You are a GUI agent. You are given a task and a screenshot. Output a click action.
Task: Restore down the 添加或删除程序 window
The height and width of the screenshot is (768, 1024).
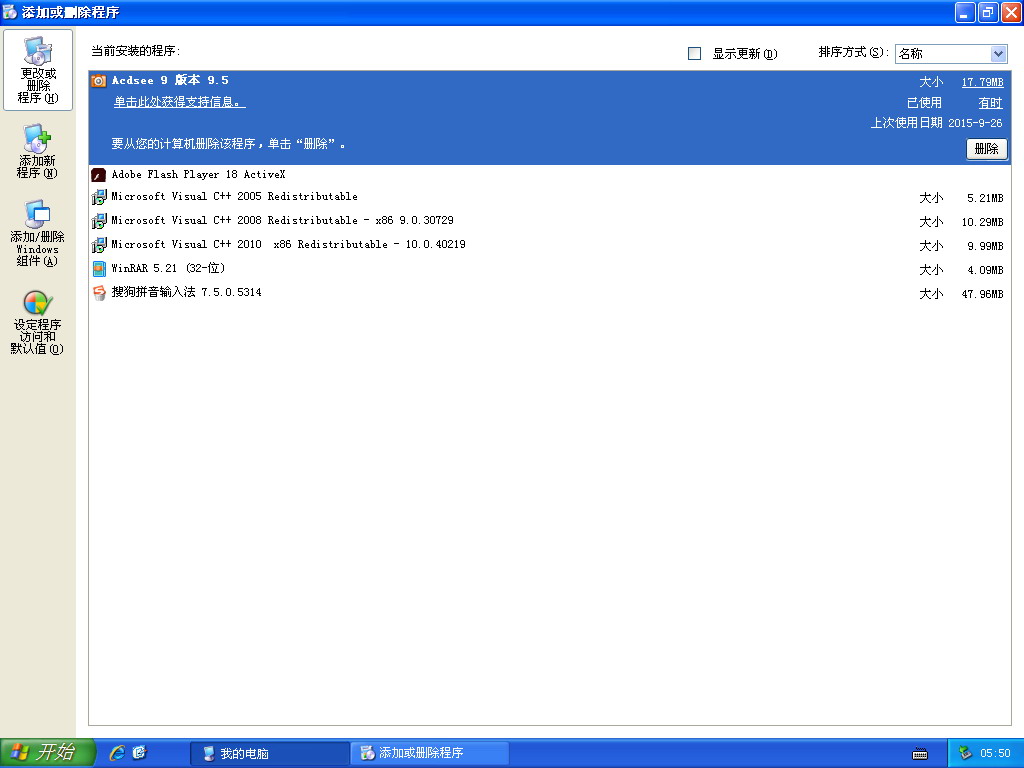[x=988, y=12]
